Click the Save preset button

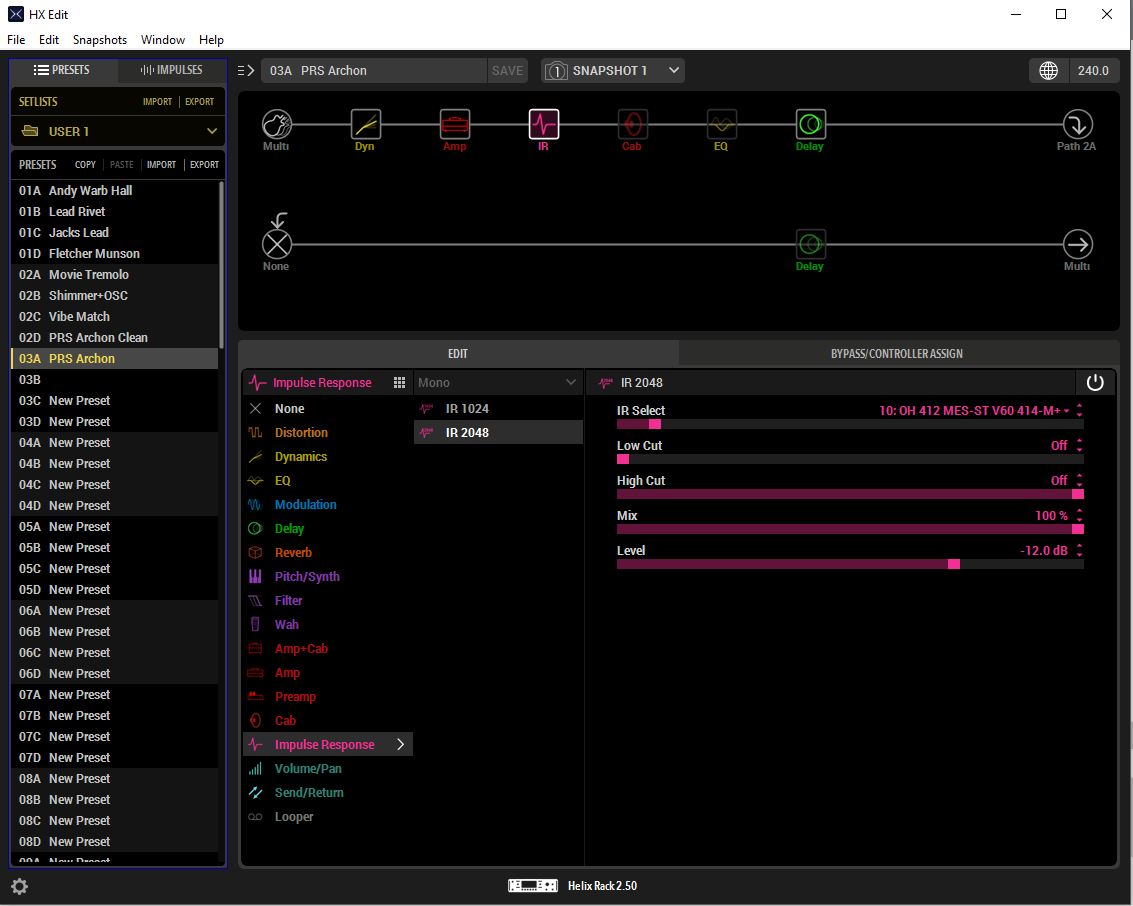(507, 71)
